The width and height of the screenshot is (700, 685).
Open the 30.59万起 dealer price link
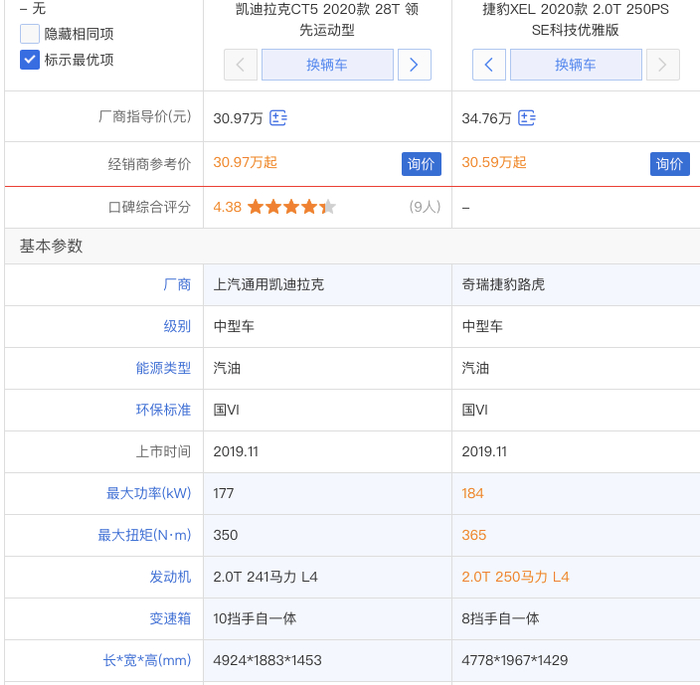pyautogui.click(x=494, y=162)
